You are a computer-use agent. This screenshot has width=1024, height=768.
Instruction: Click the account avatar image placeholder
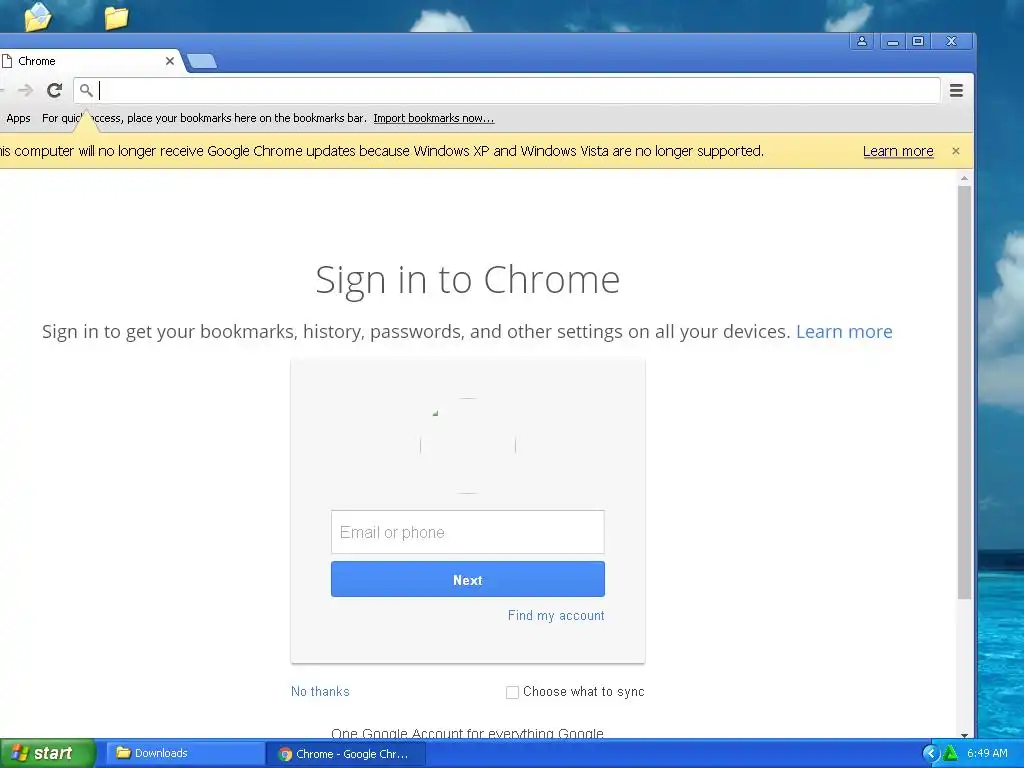point(468,445)
